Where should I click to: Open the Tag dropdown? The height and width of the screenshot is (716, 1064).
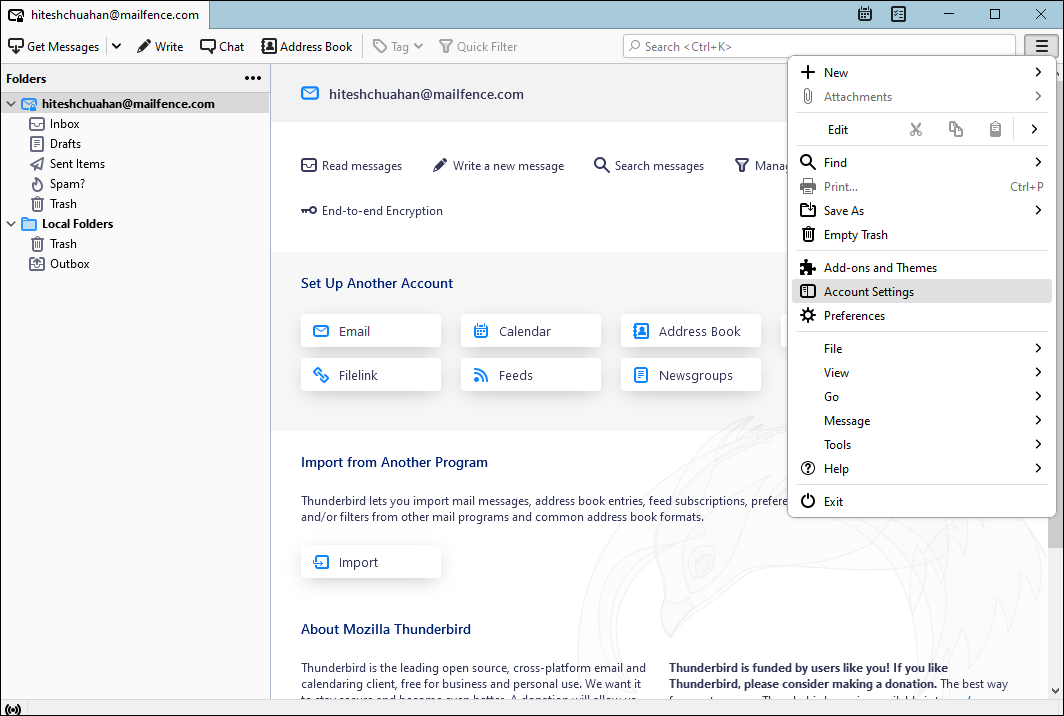[398, 46]
